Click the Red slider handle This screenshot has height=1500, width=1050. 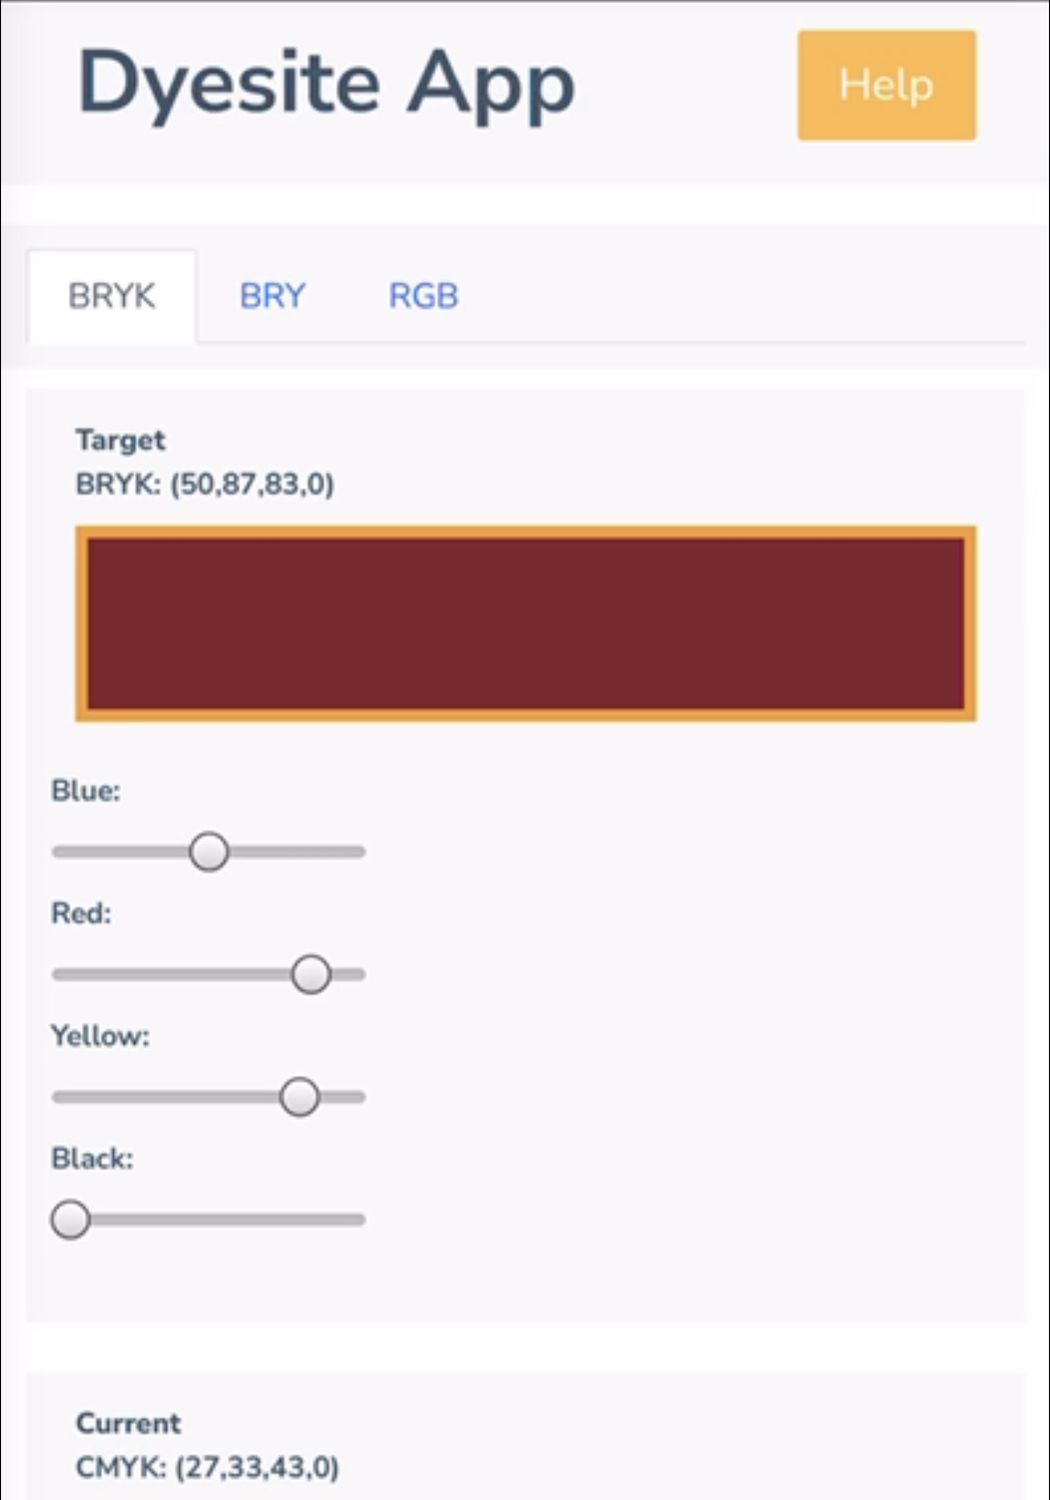(311, 973)
